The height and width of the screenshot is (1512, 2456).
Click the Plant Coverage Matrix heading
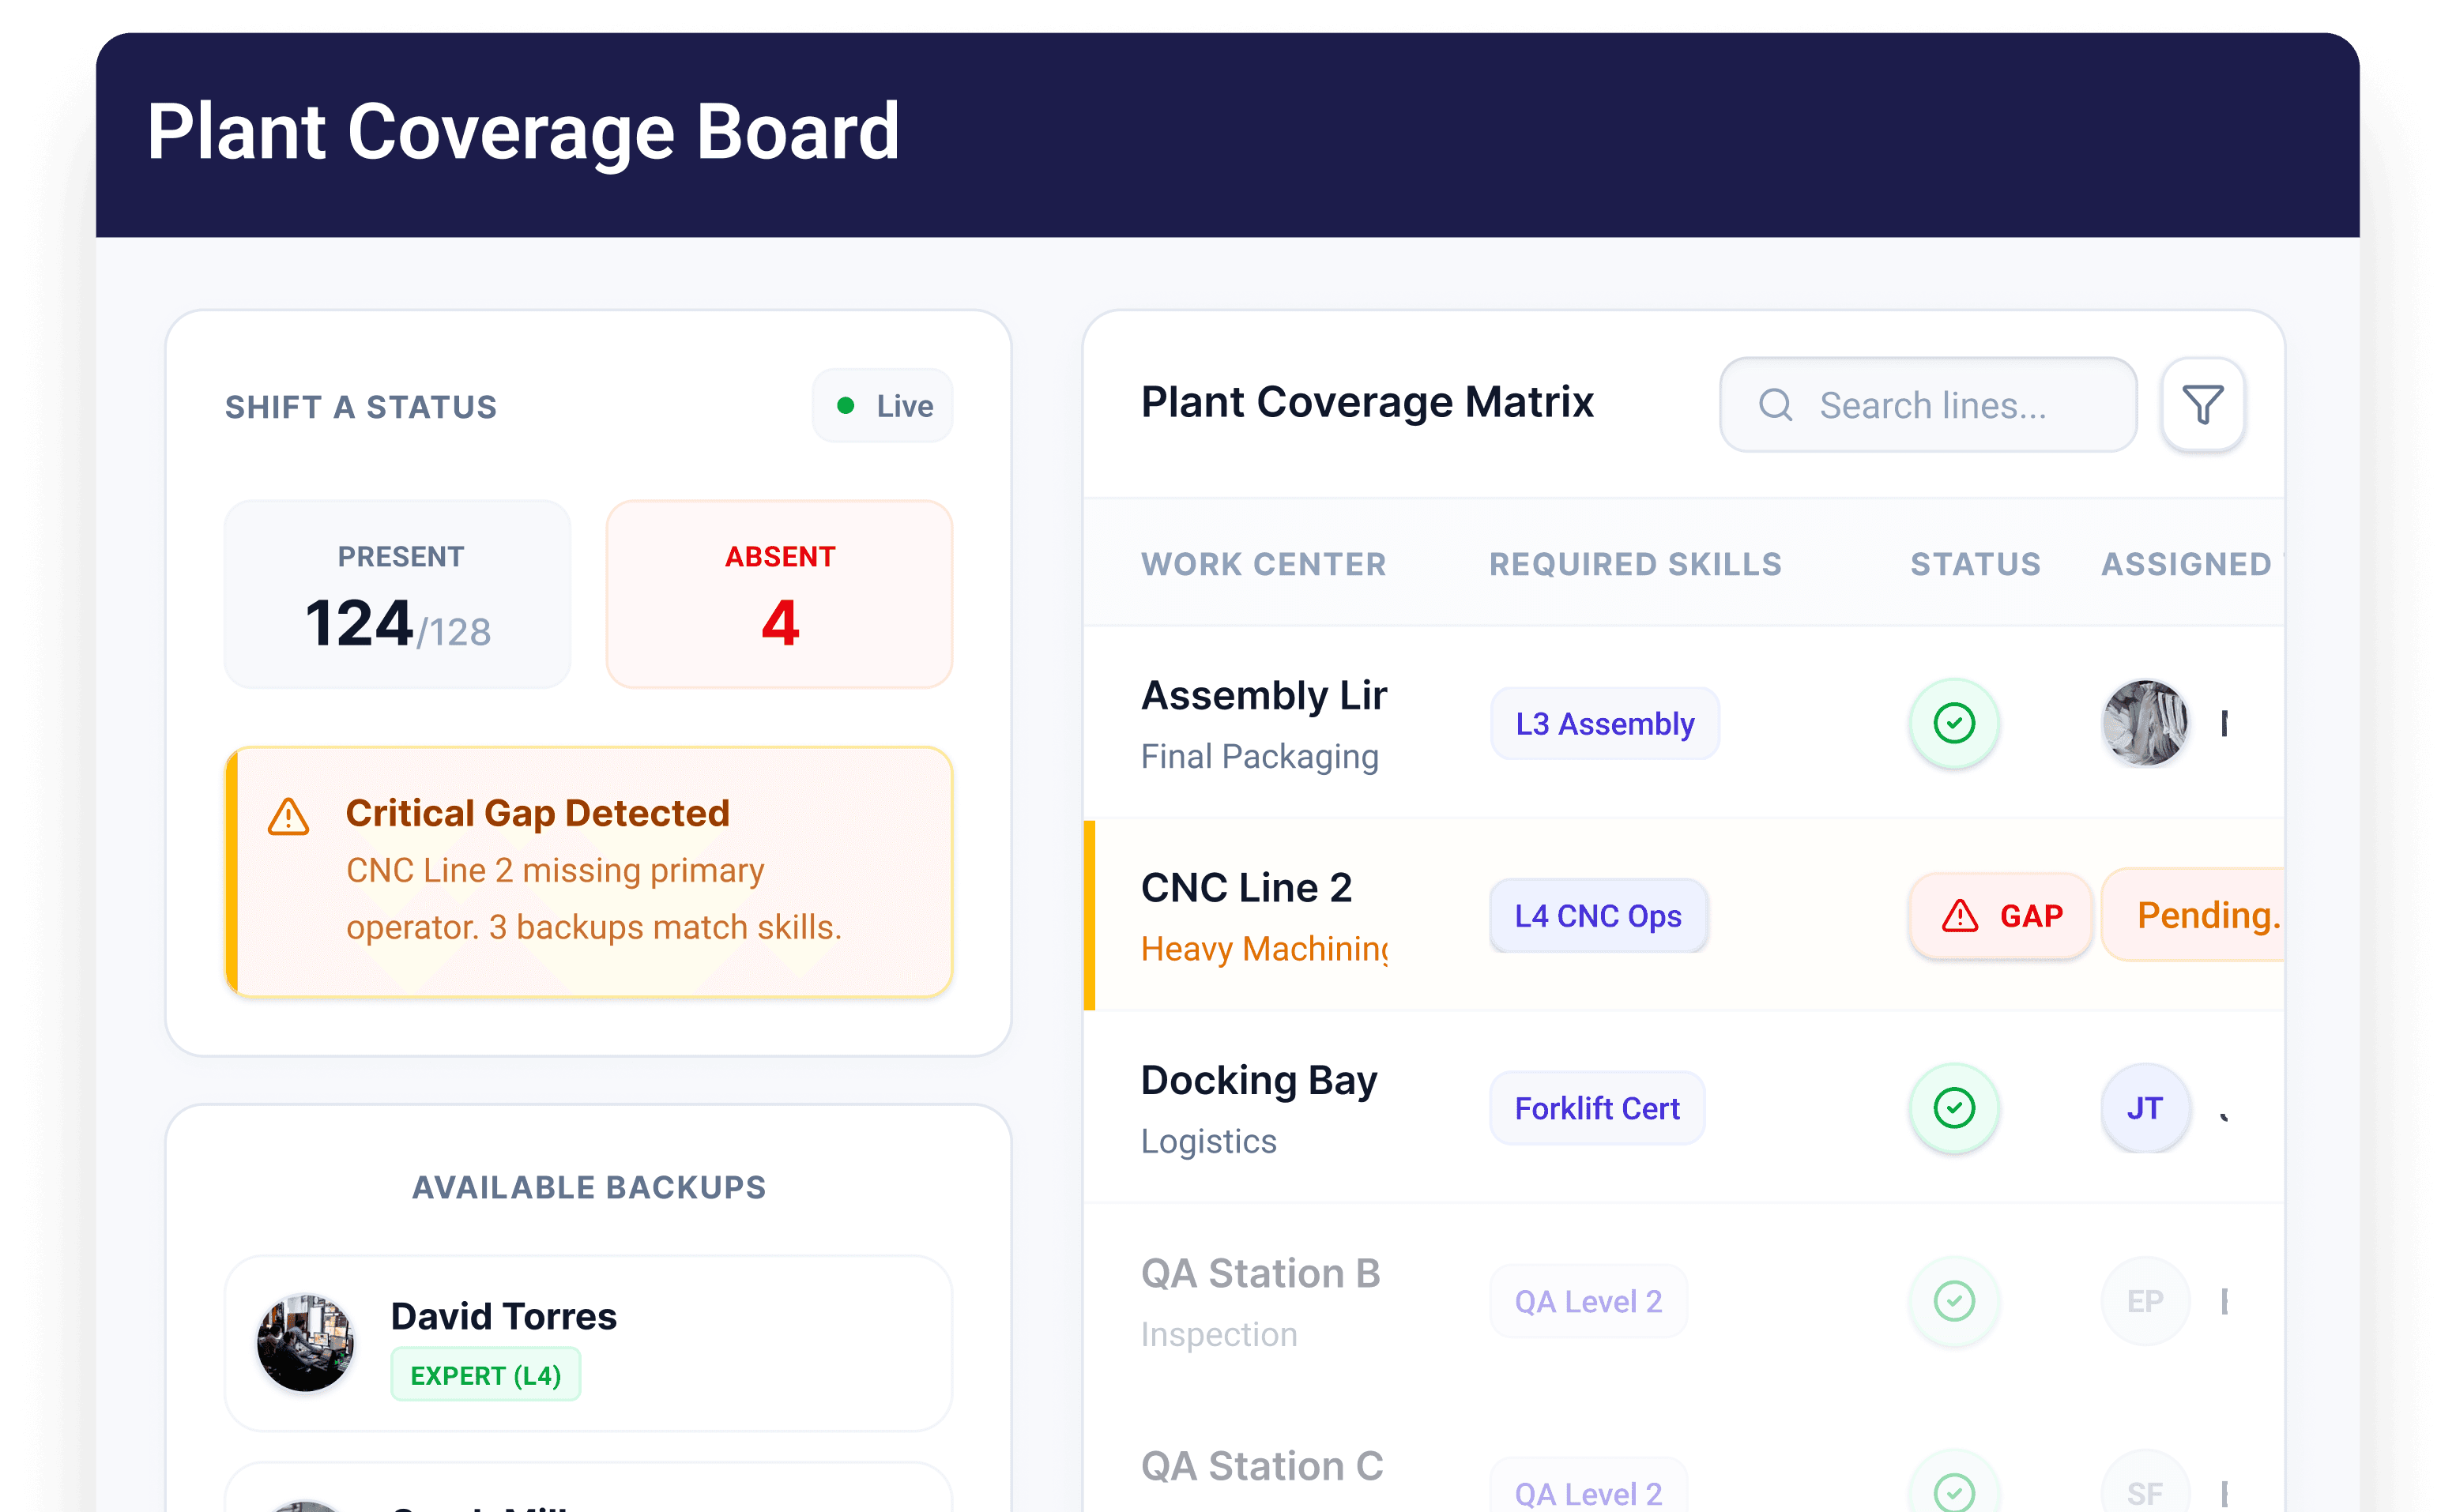click(x=1367, y=403)
